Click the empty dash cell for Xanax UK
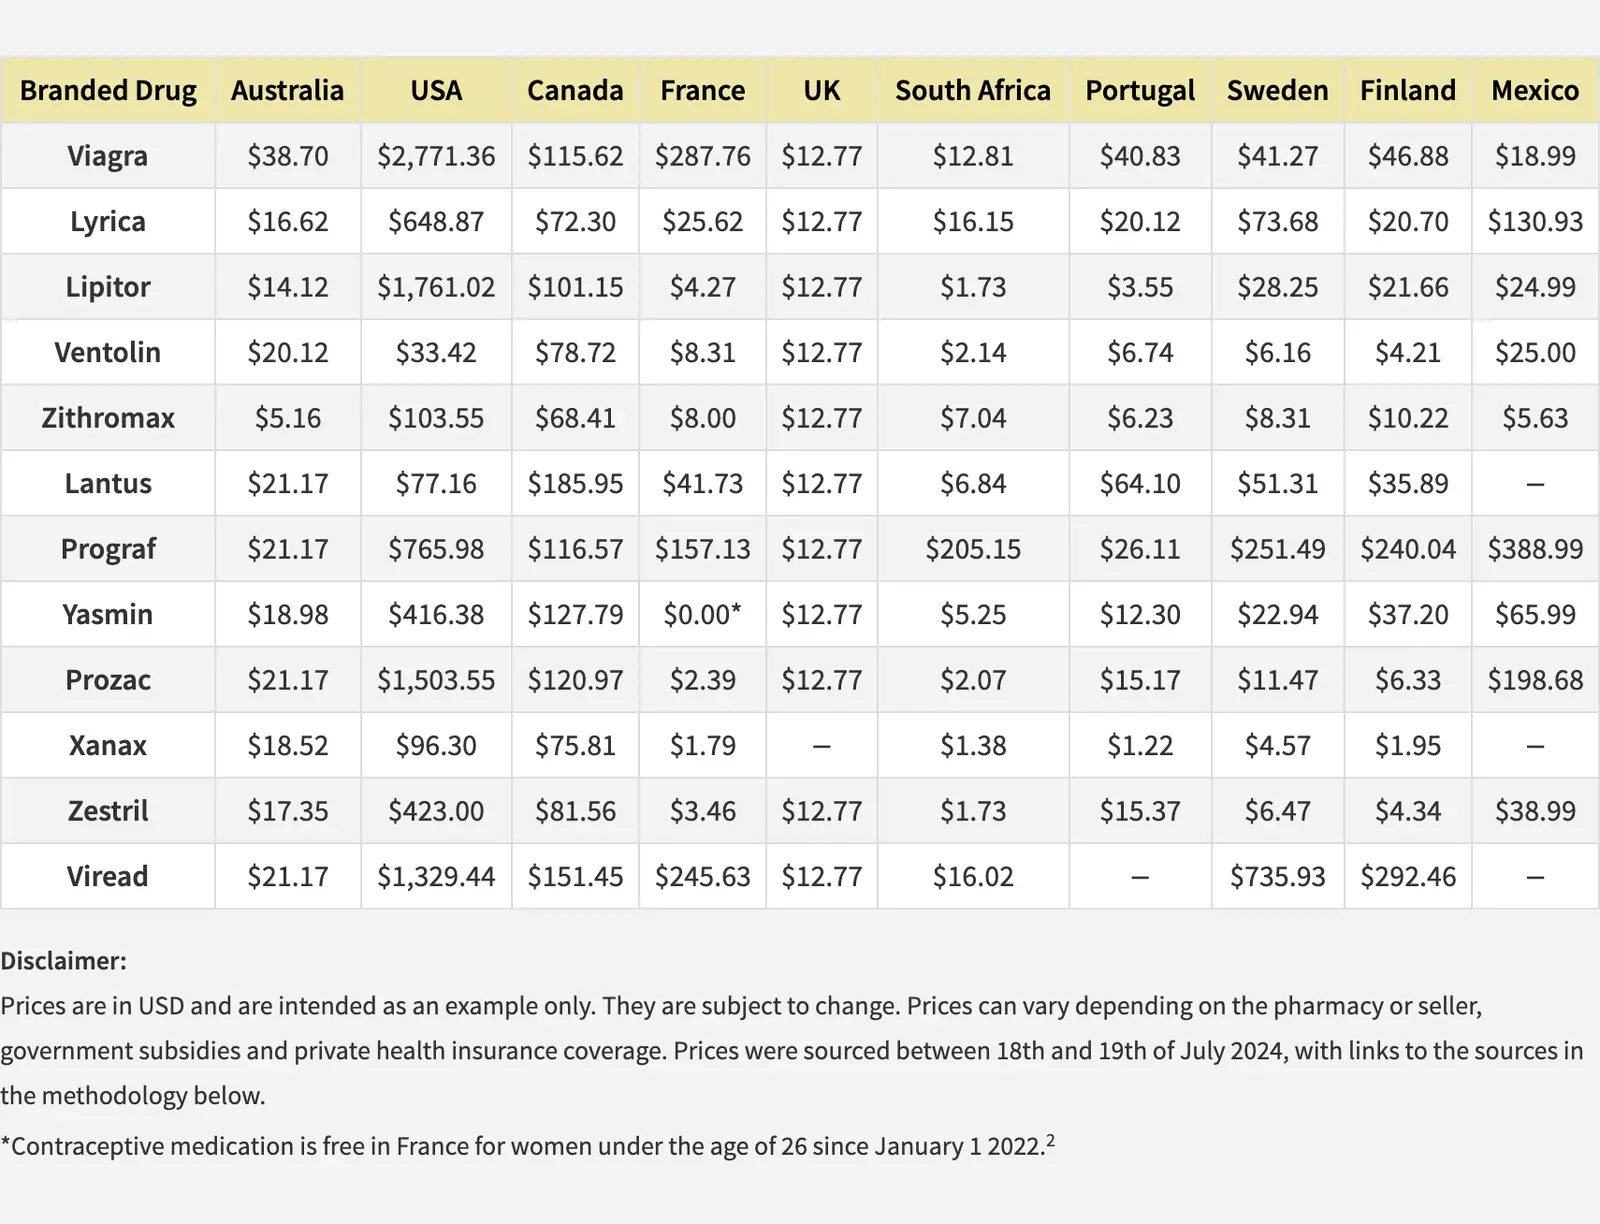 (821, 746)
